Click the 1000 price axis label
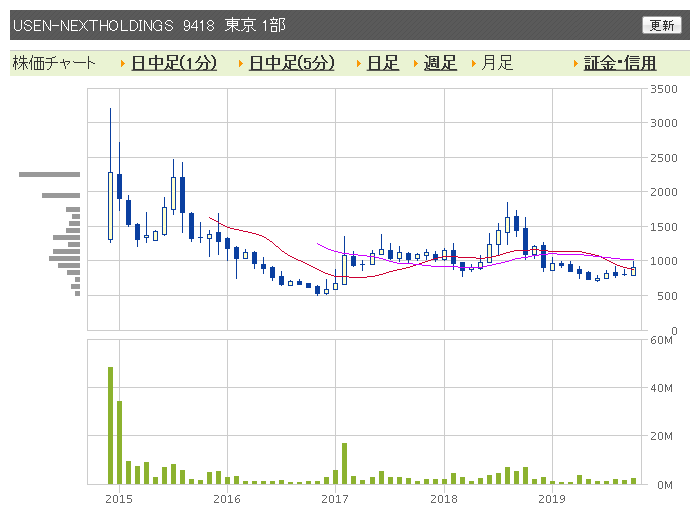The width and height of the screenshot is (700, 525). [x=664, y=261]
